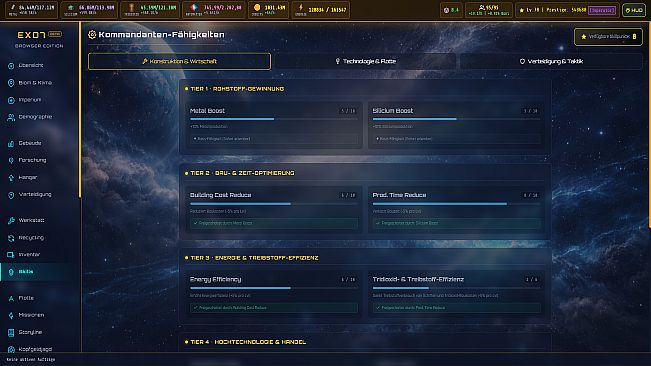Screen dimensions: 651x366
Task: Click the Verteidigung icon in the sidebar
Action: click(x=11, y=195)
